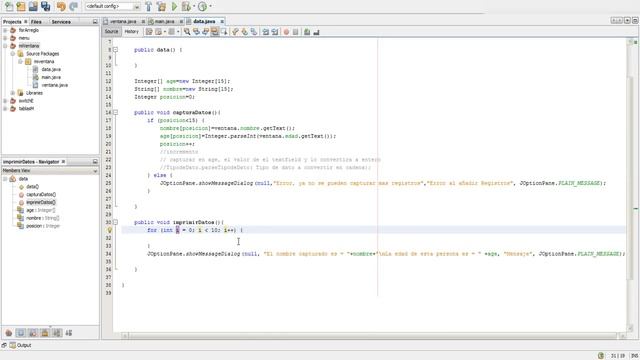The image size is (640, 360).
Task: Toggle the fifth Navigator filter button
Action: point(57,333)
